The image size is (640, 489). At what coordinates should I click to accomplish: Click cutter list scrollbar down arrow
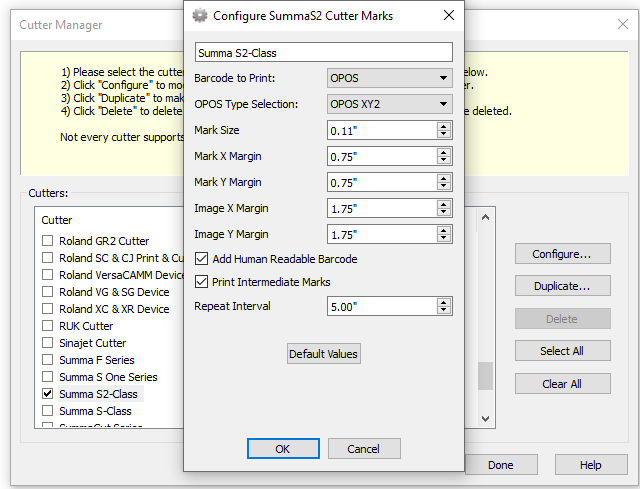tap(485, 419)
